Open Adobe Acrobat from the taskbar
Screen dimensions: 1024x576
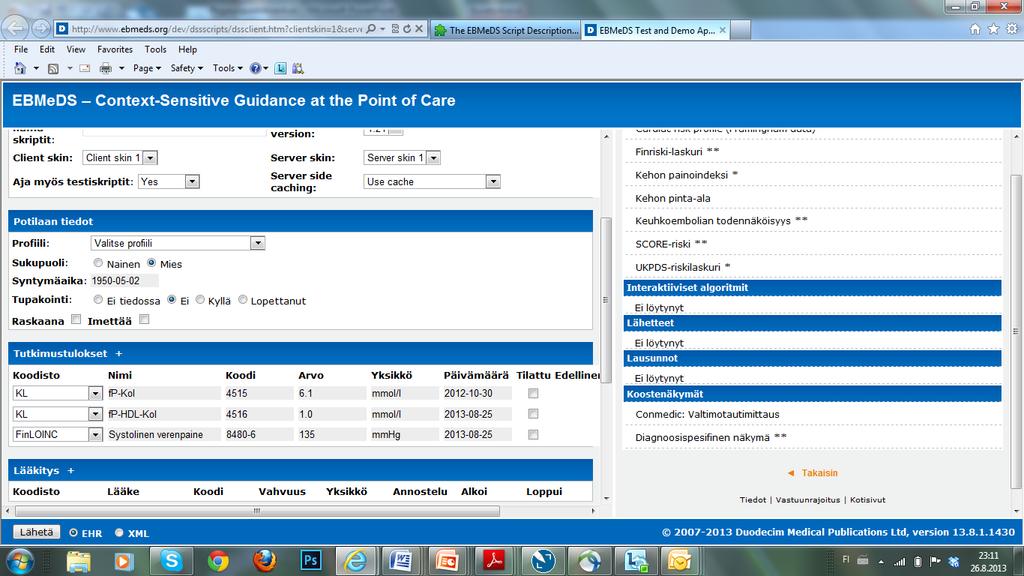coord(494,560)
